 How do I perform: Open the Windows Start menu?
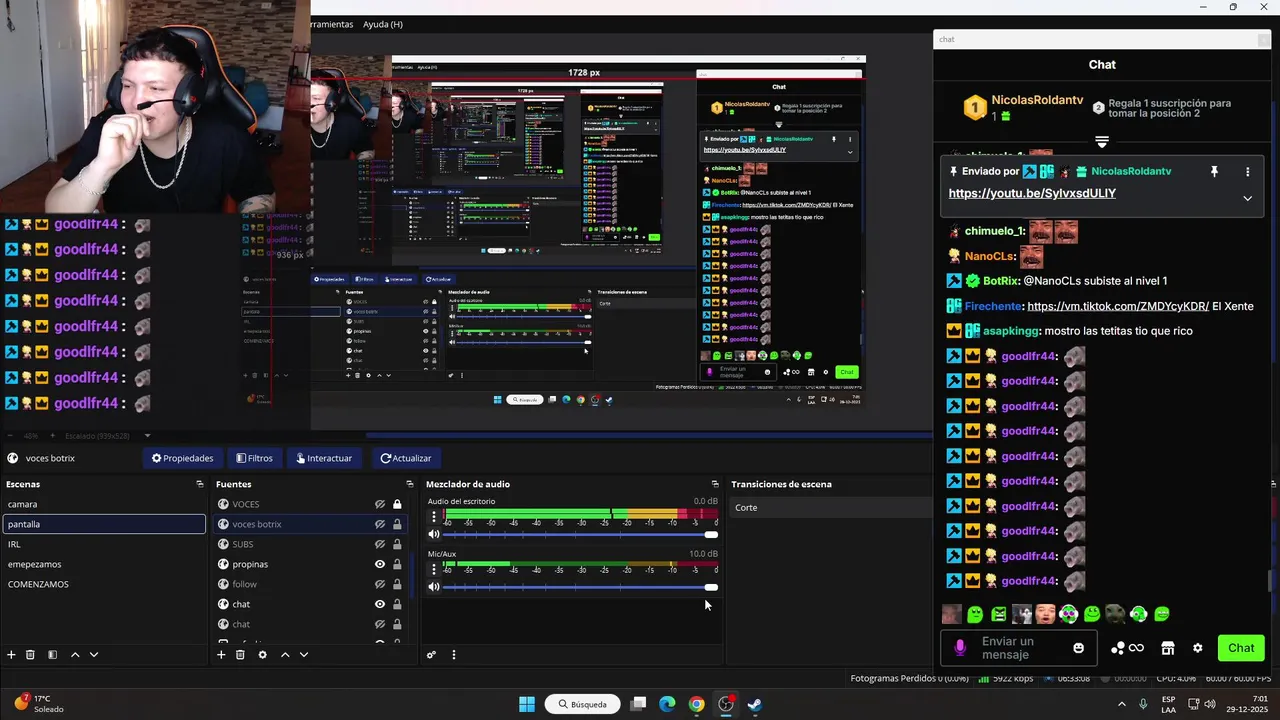coord(527,704)
